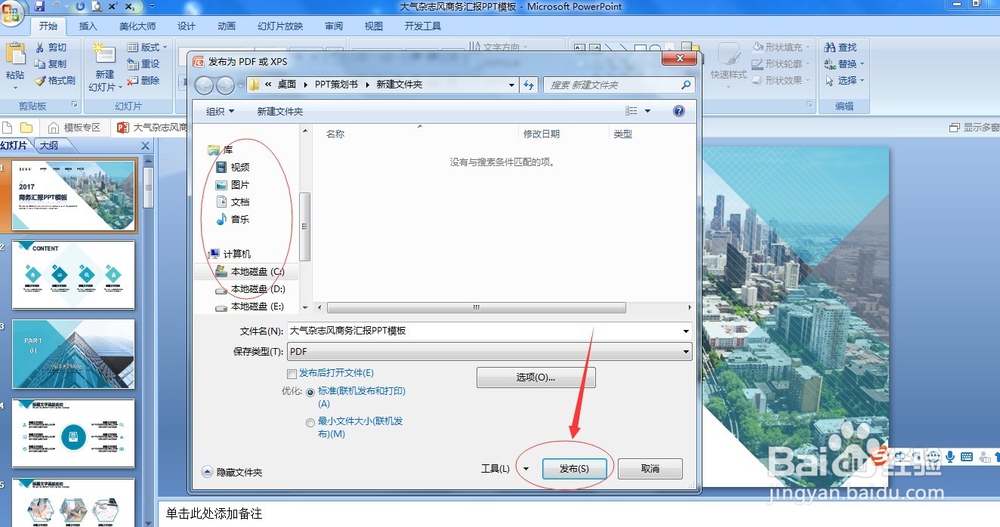Click the search magnifier icon in dialog
Screen dimensions: 1000x527
[x=686, y=85]
